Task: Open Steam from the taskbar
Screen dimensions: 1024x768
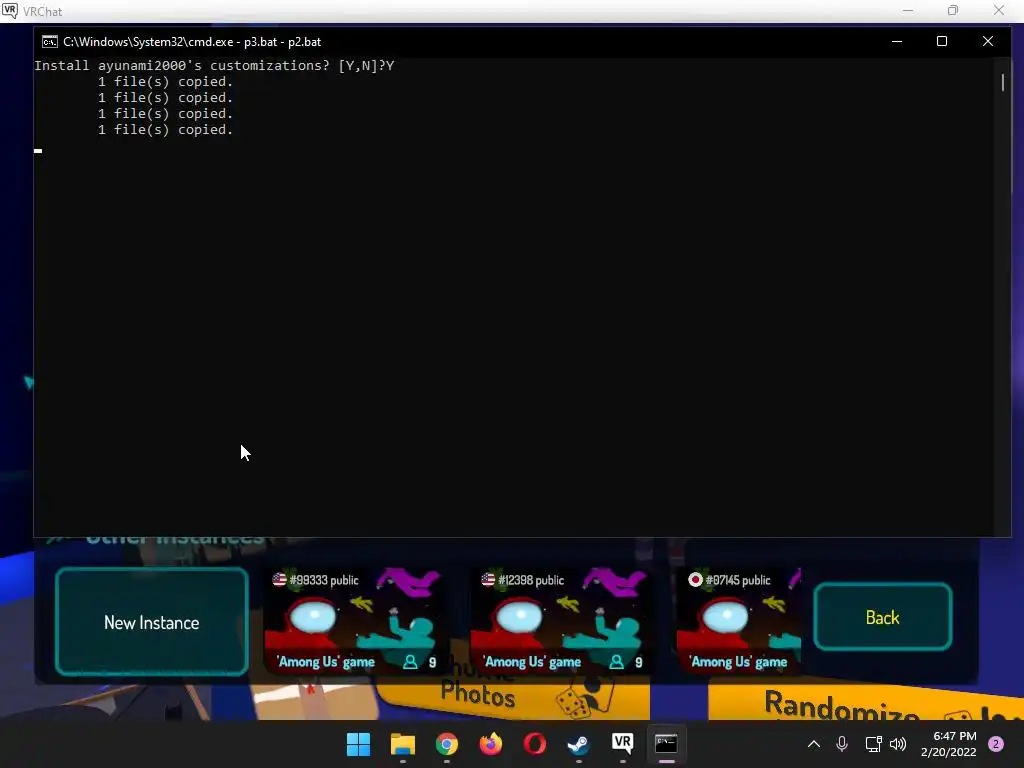Action: coord(578,744)
